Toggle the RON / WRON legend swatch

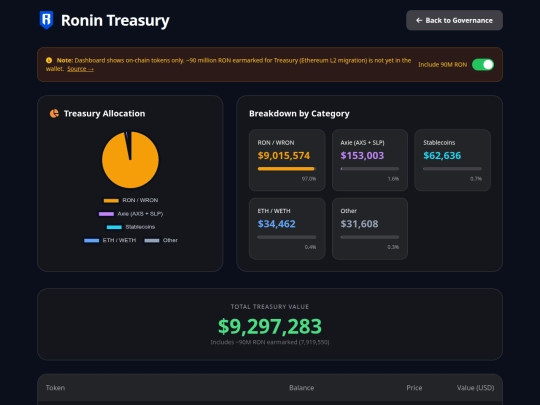click(x=111, y=200)
